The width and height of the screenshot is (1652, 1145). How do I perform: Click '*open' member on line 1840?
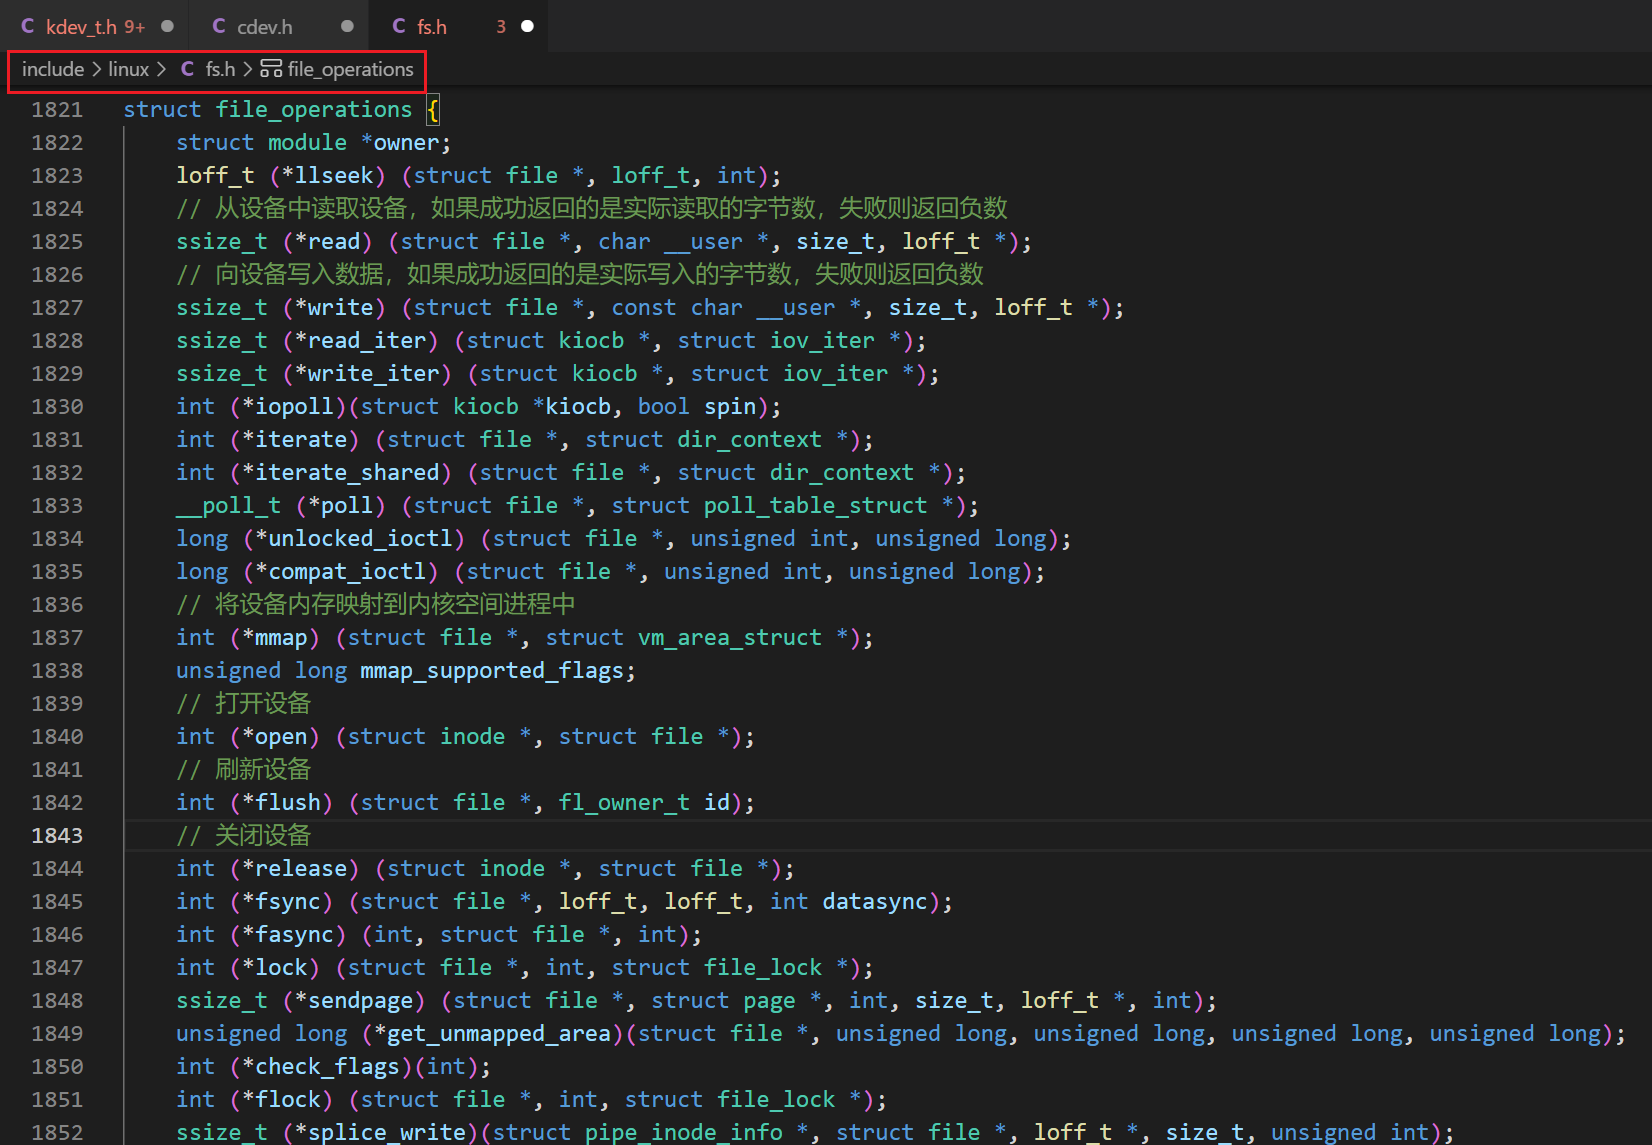(x=275, y=737)
